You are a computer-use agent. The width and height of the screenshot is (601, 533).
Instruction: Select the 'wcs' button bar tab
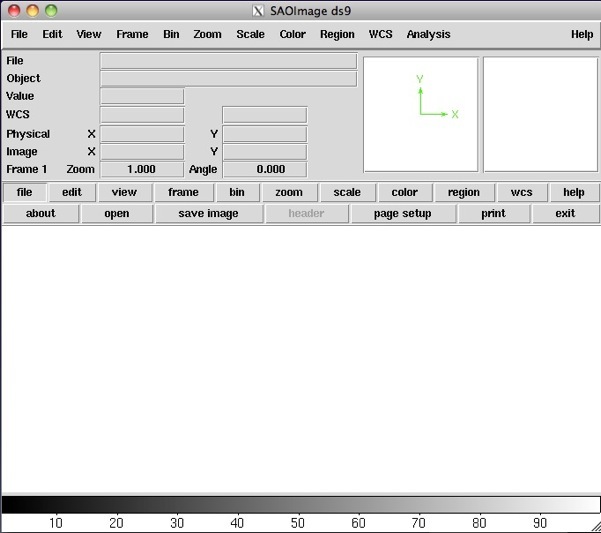[522, 192]
